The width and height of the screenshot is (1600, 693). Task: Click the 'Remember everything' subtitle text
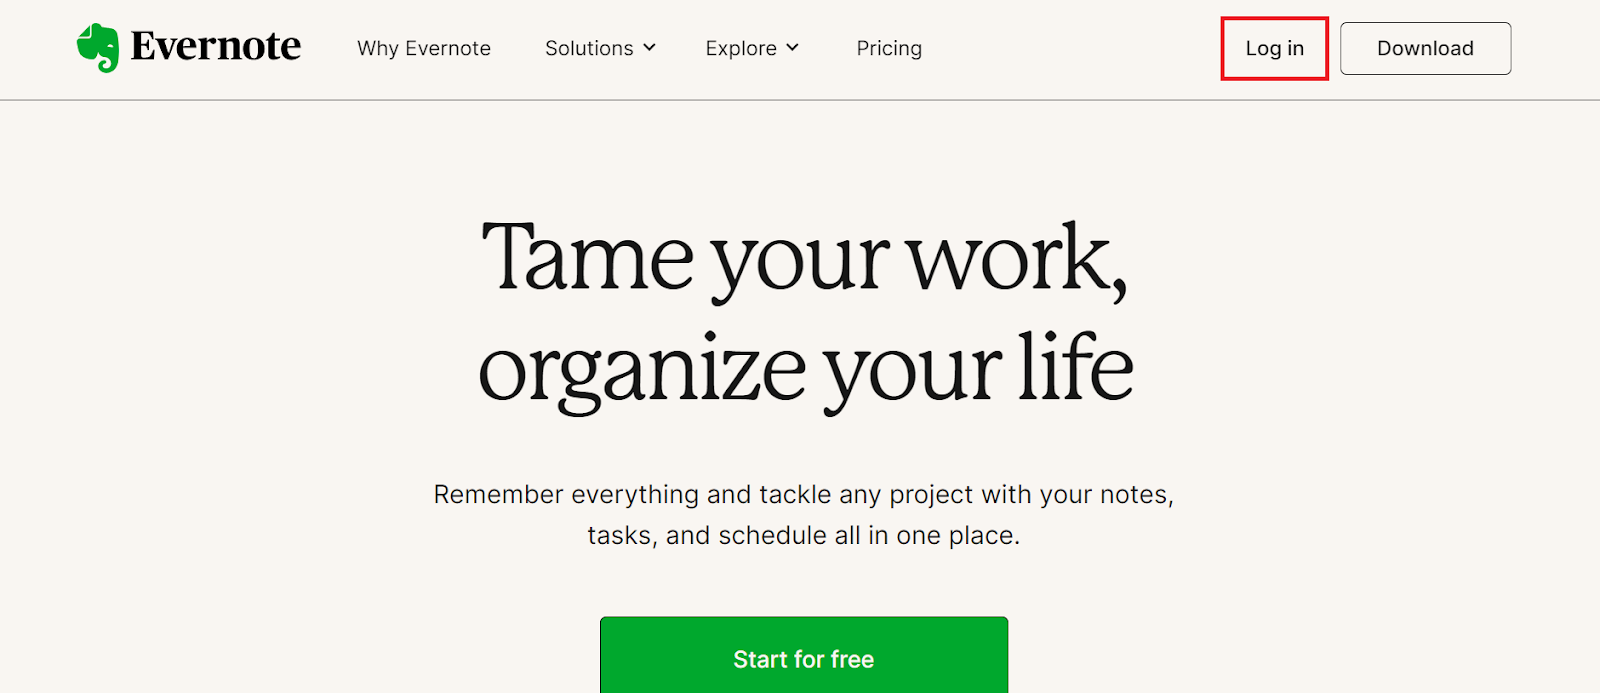click(x=566, y=495)
